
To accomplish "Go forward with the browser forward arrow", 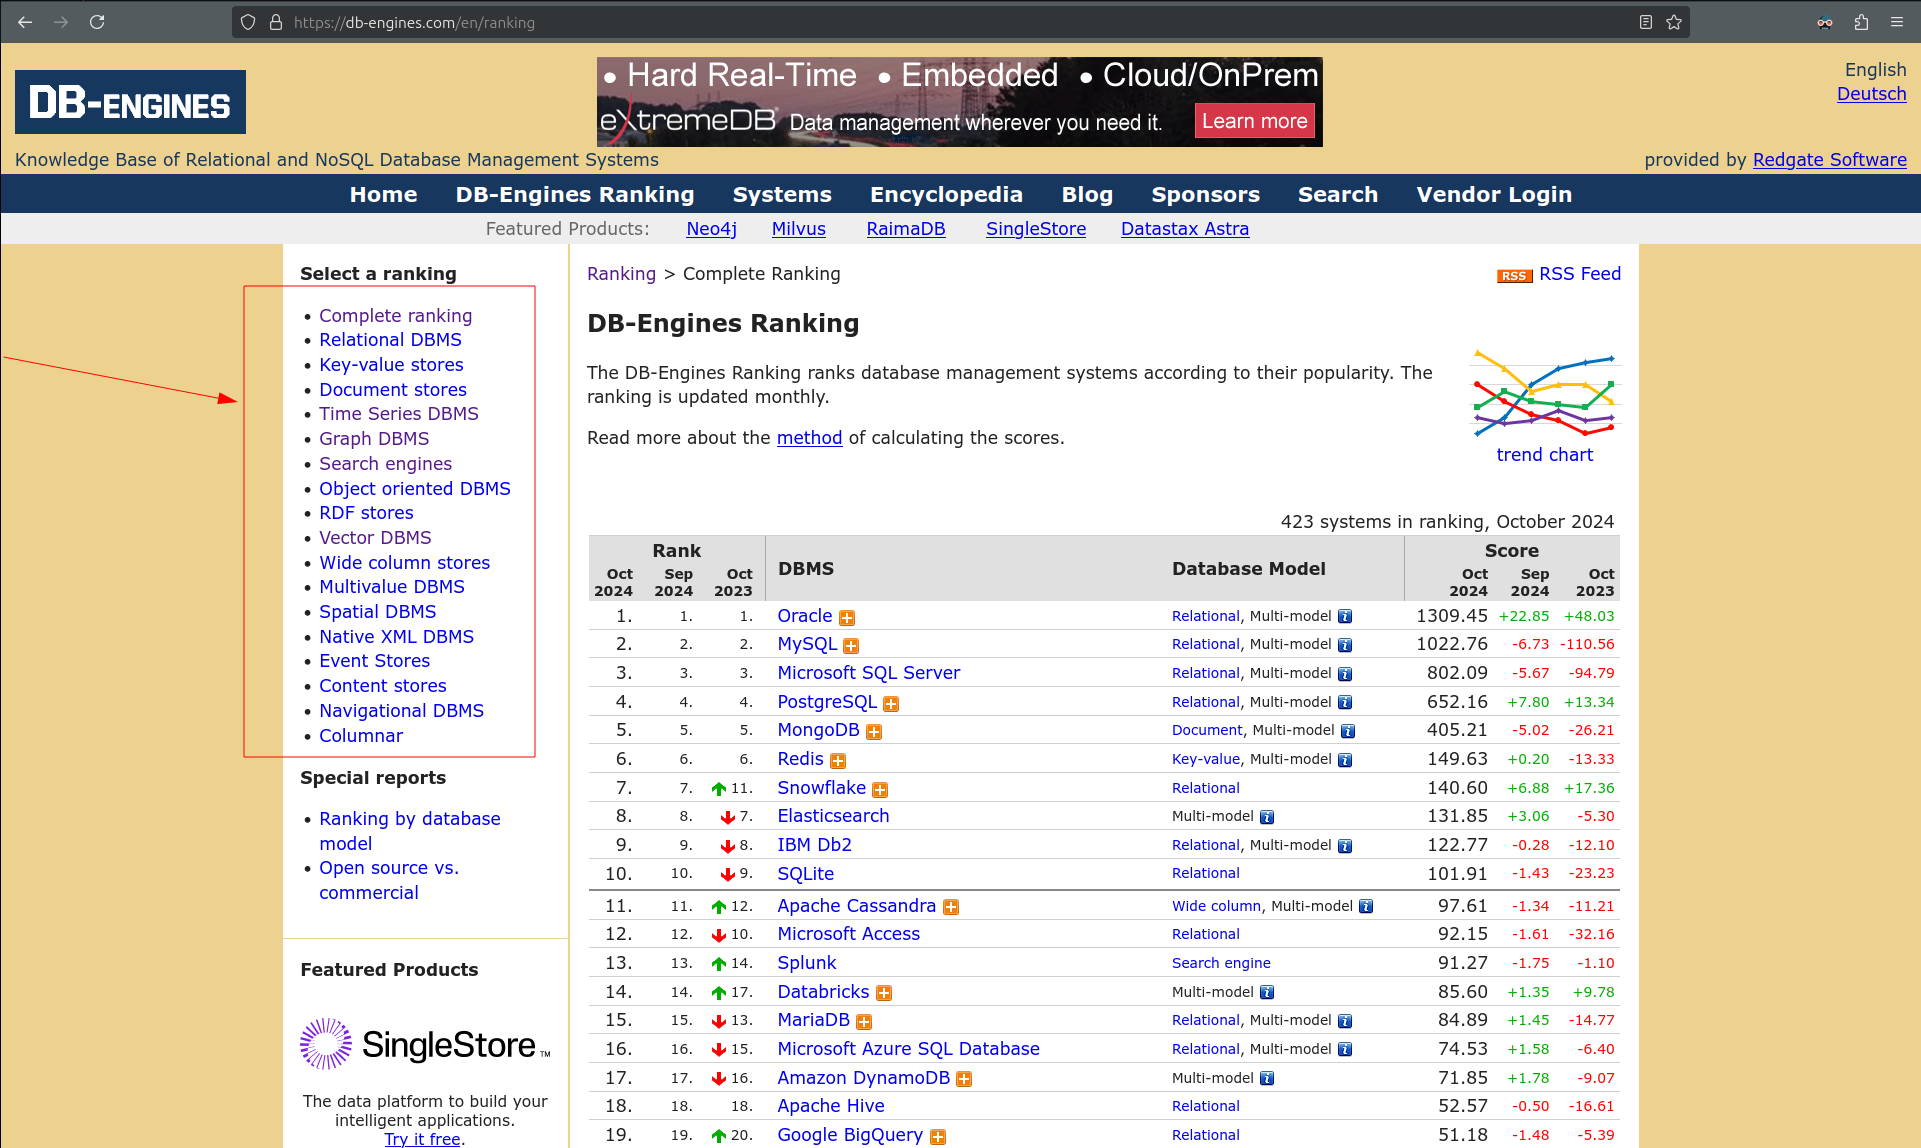I will (61, 22).
